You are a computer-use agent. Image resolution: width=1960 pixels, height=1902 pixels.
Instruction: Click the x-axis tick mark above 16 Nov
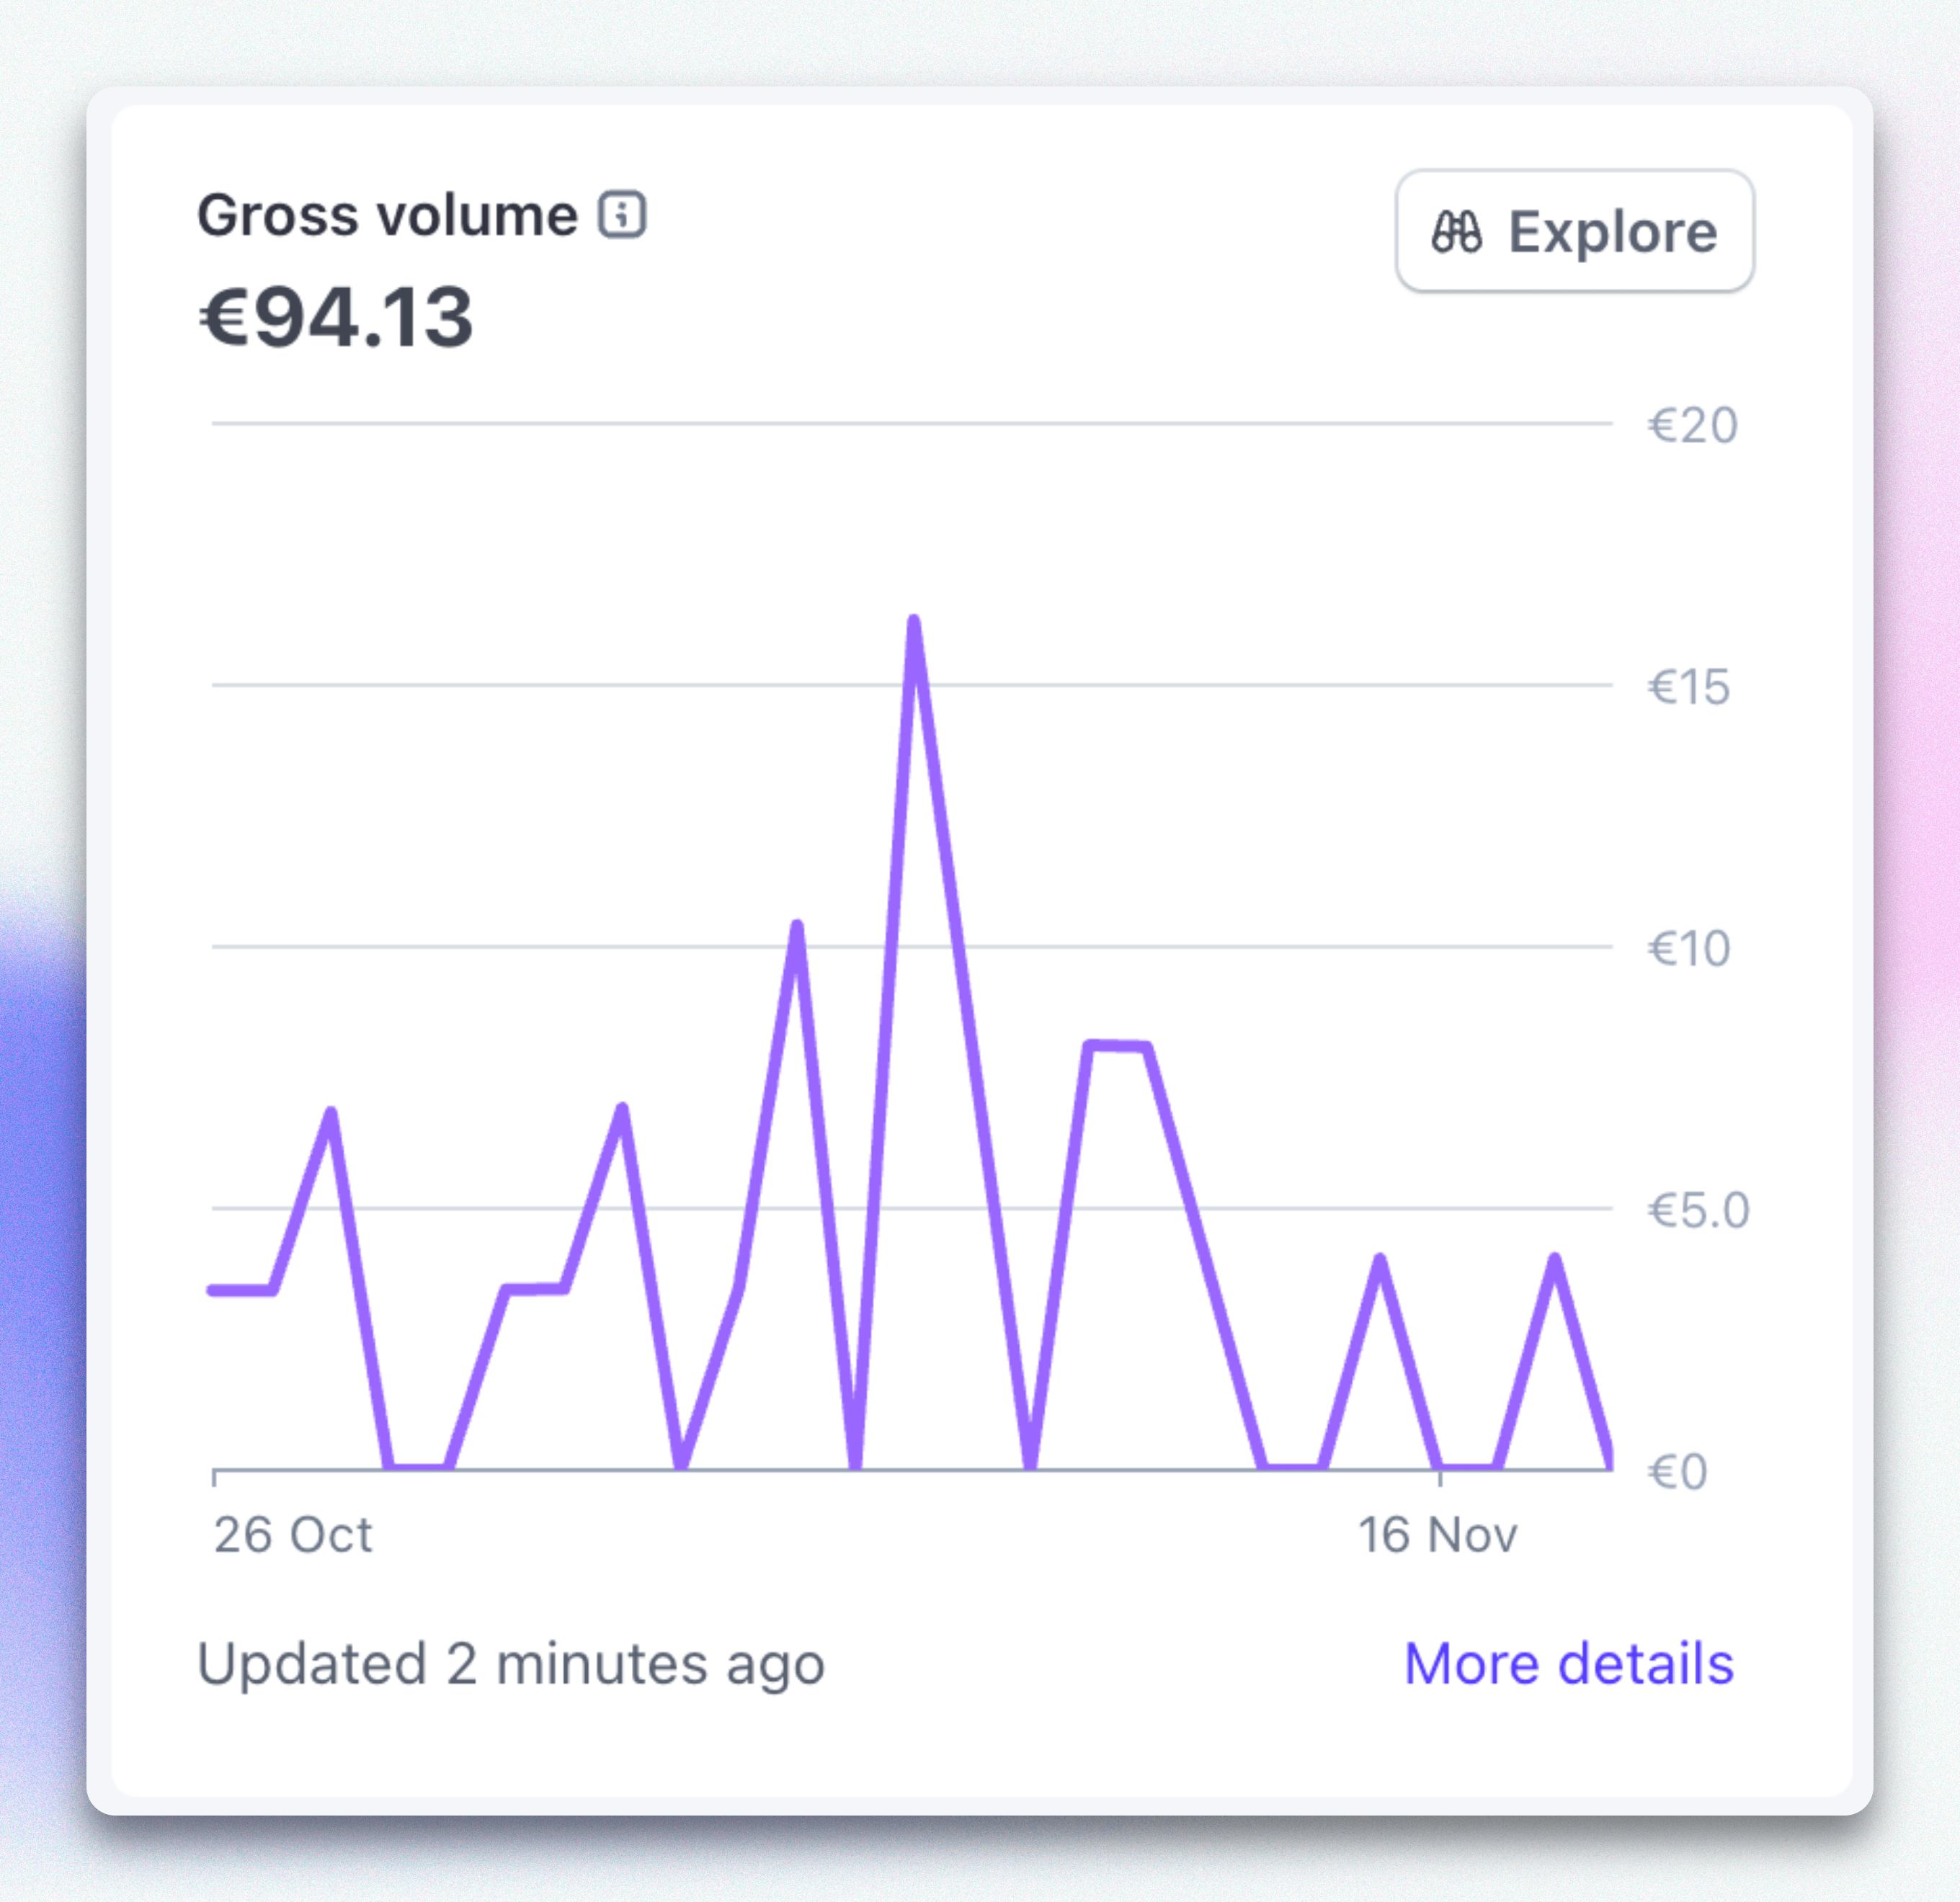1439,1478
